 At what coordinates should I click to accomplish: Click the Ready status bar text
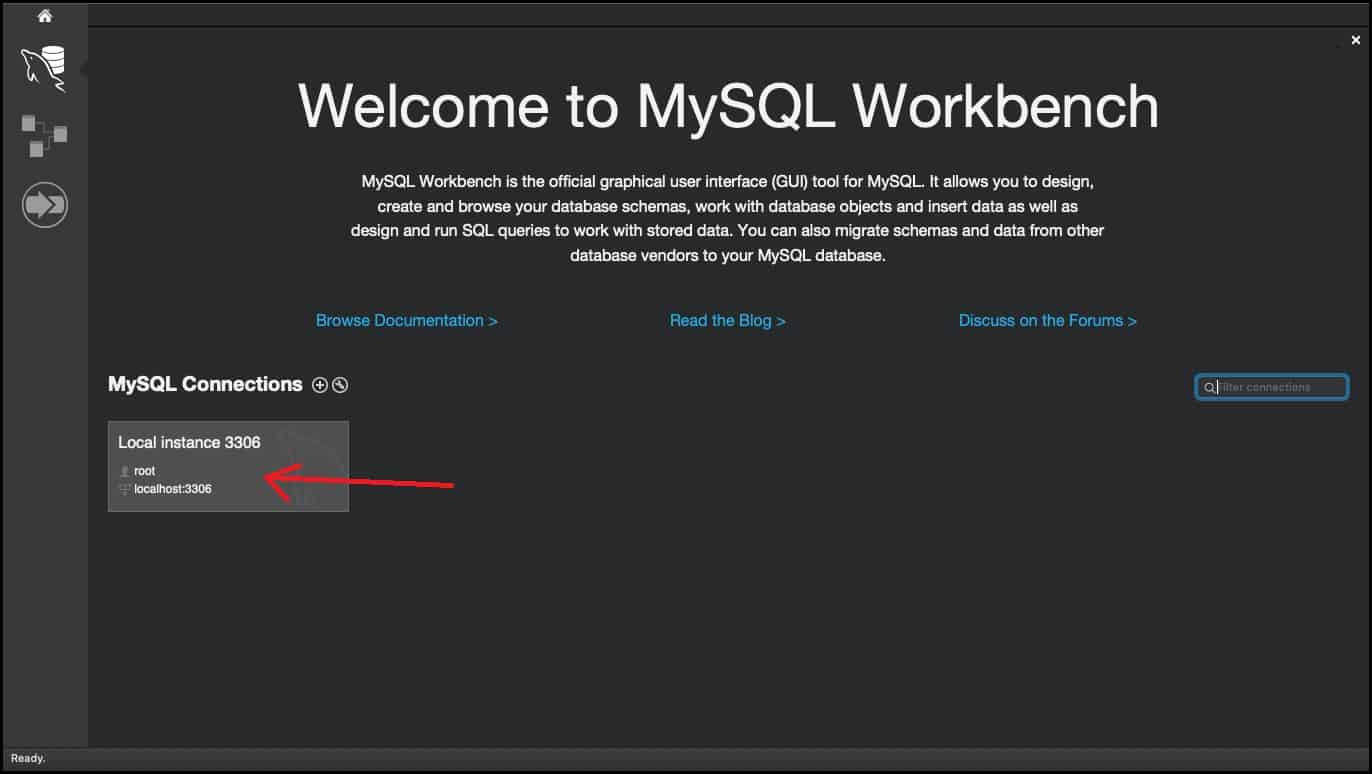point(28,759)
